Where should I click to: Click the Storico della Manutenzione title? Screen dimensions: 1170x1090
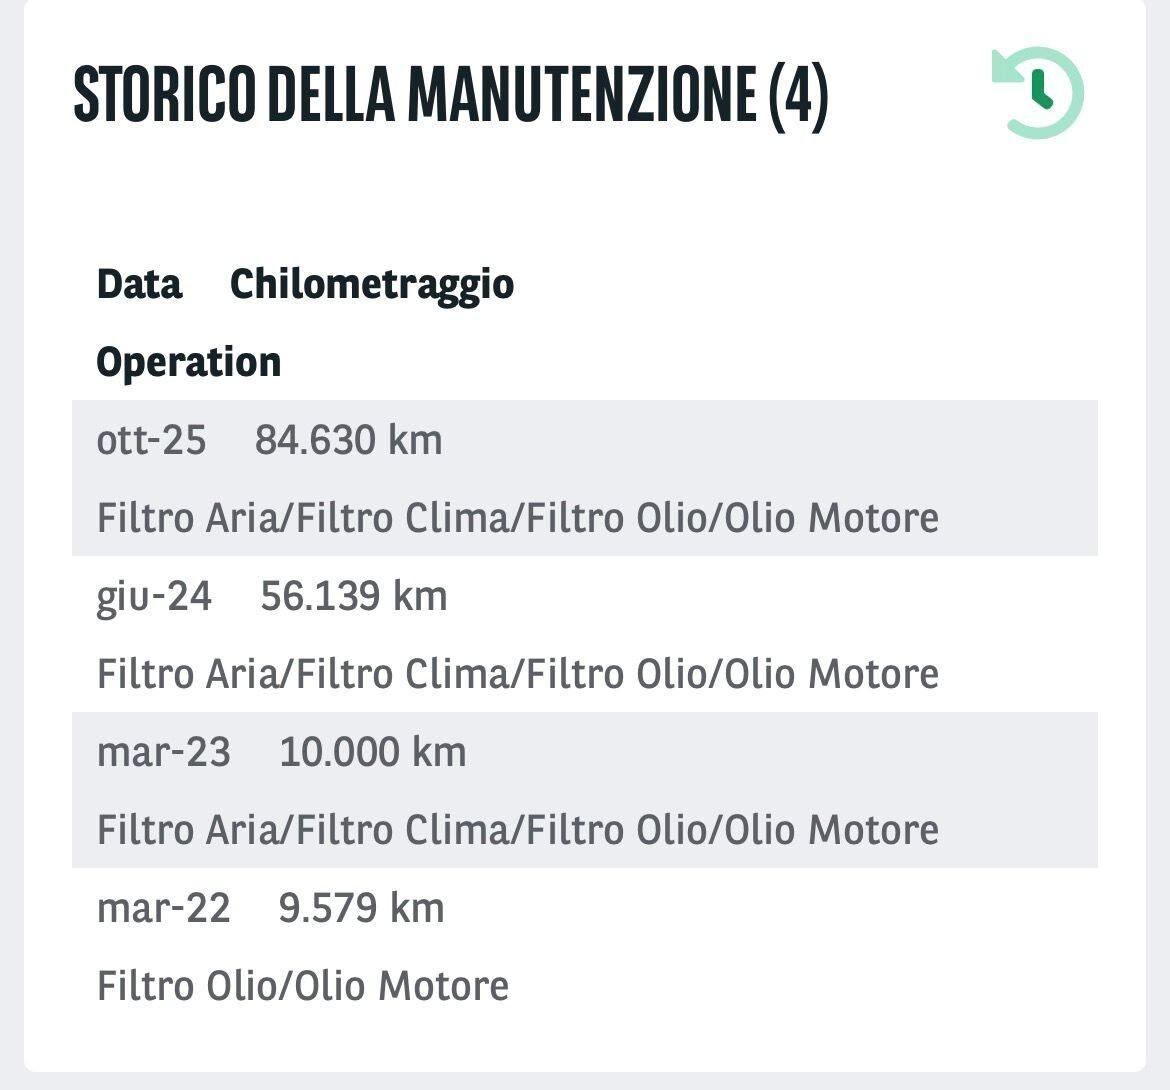coord(415,95)
